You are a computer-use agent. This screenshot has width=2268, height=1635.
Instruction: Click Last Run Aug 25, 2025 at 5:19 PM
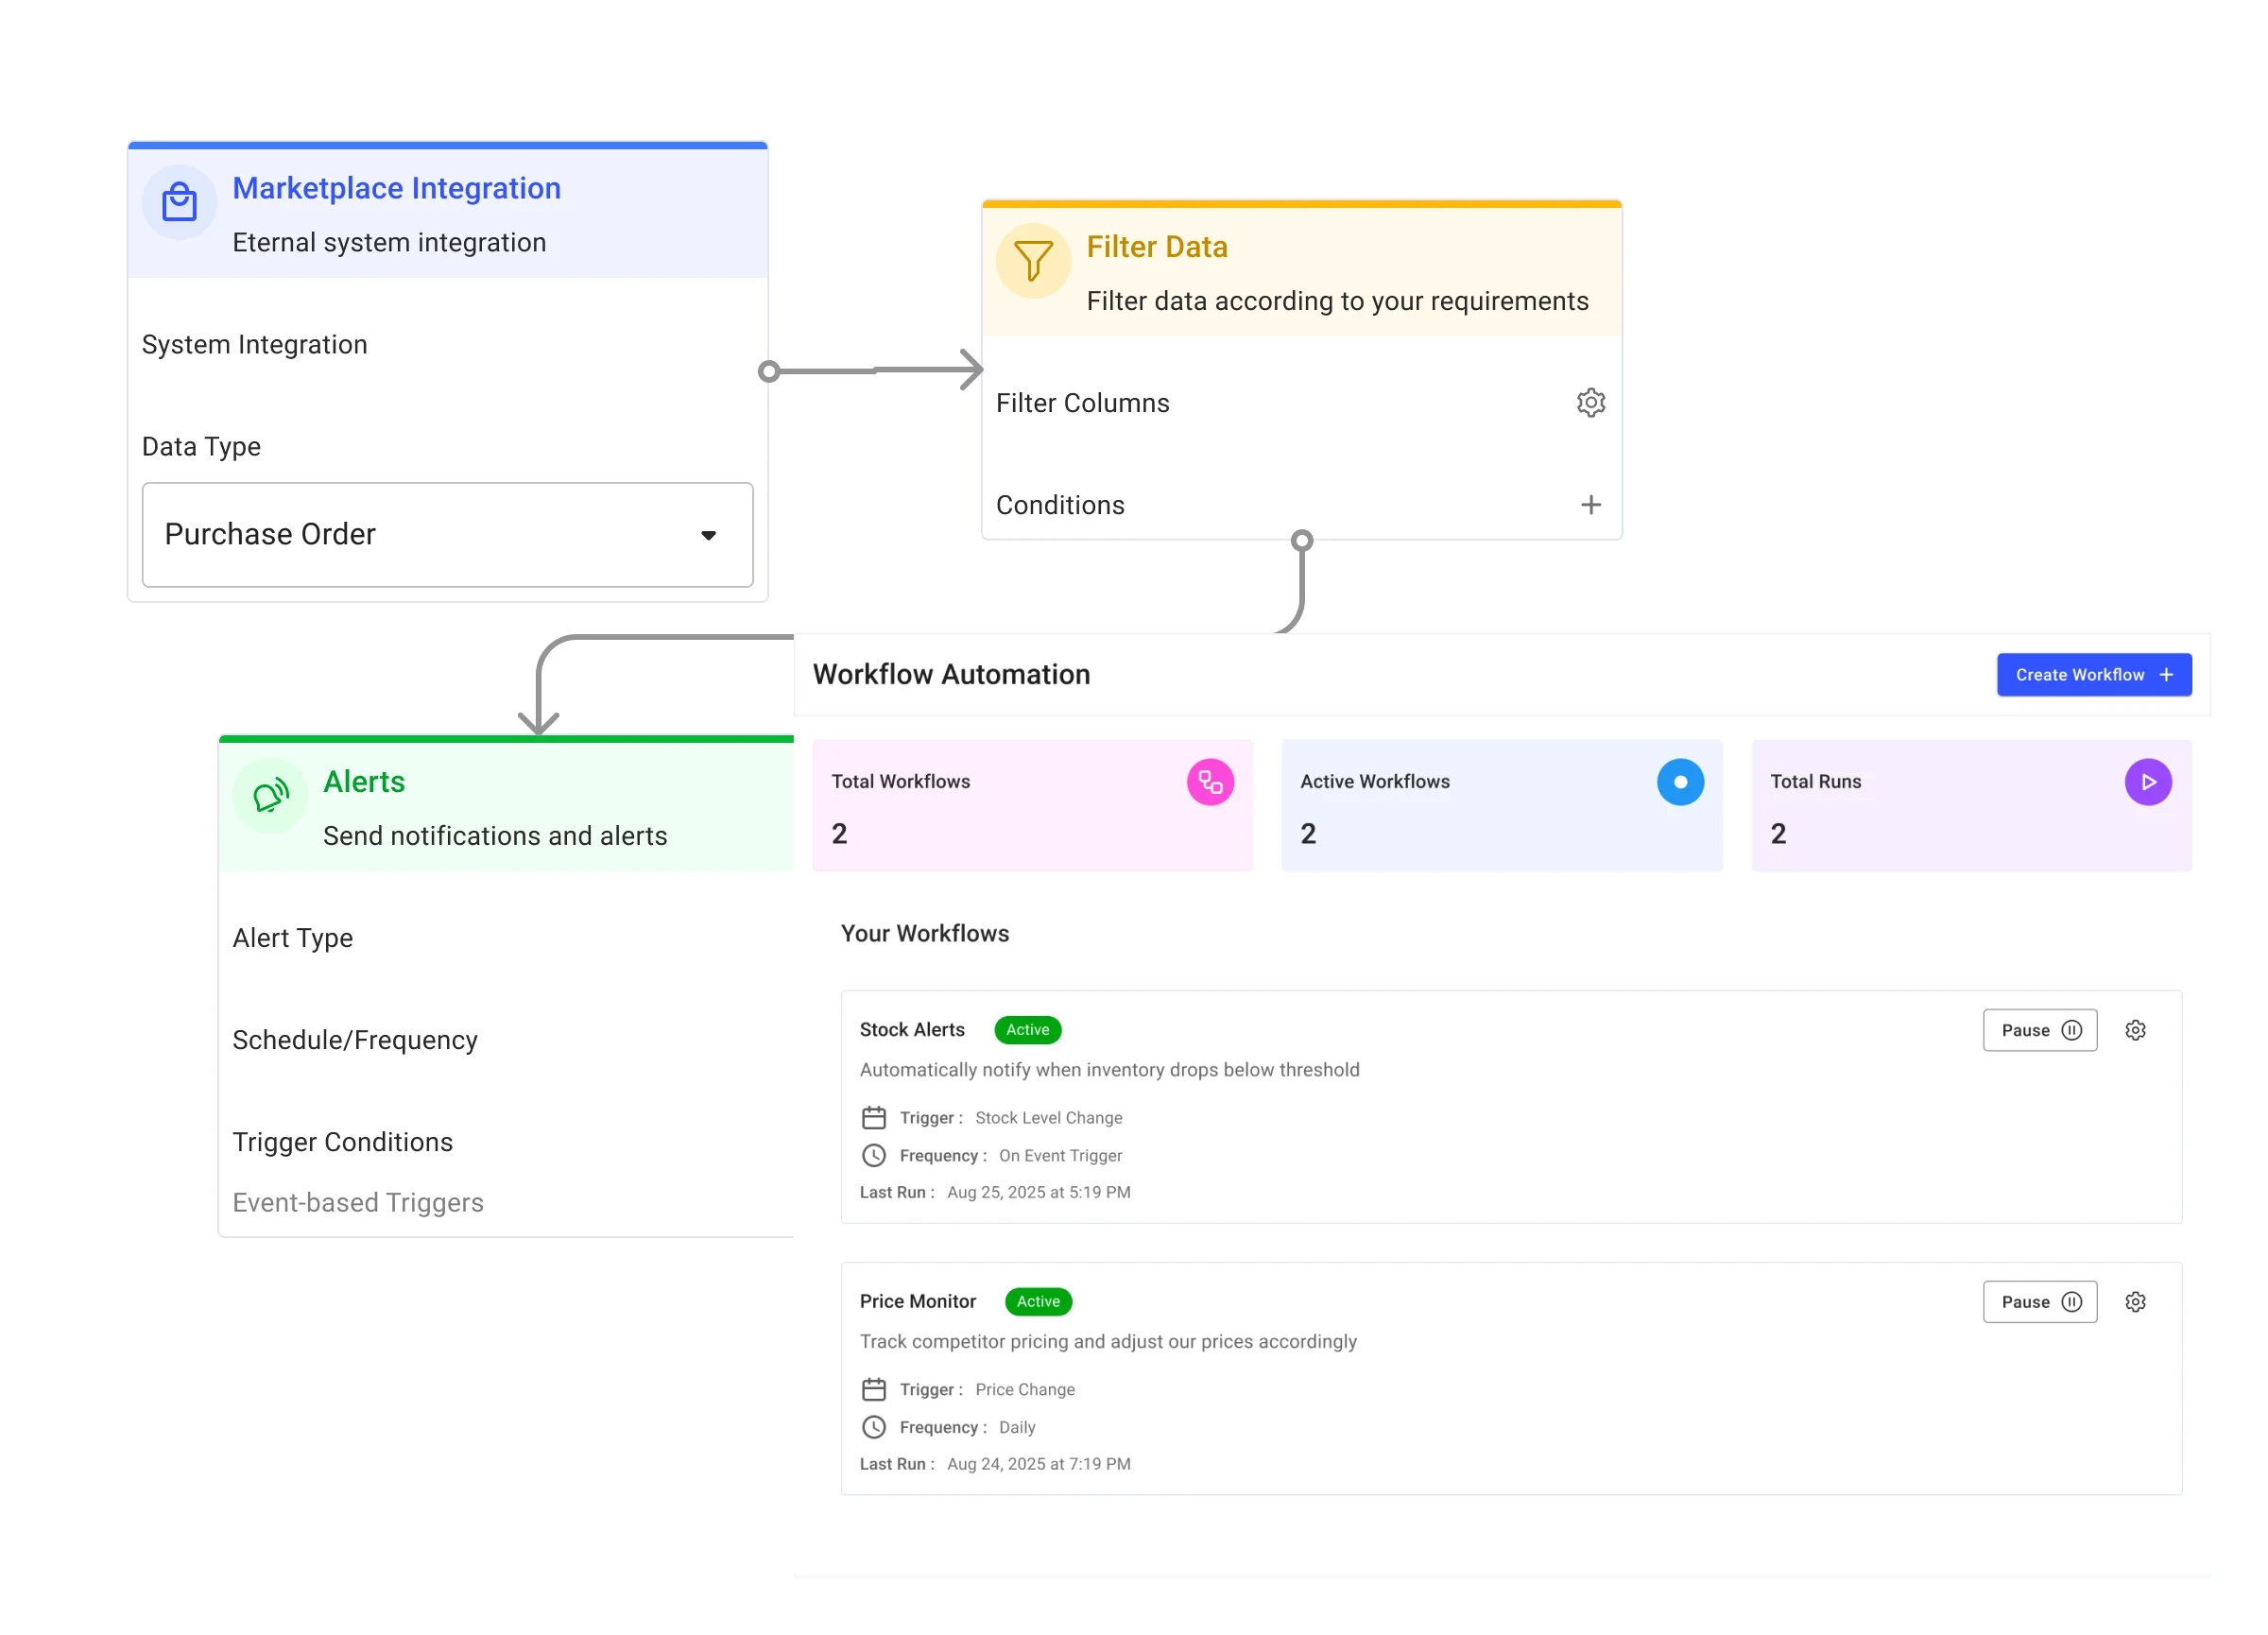coord(995,1193)
